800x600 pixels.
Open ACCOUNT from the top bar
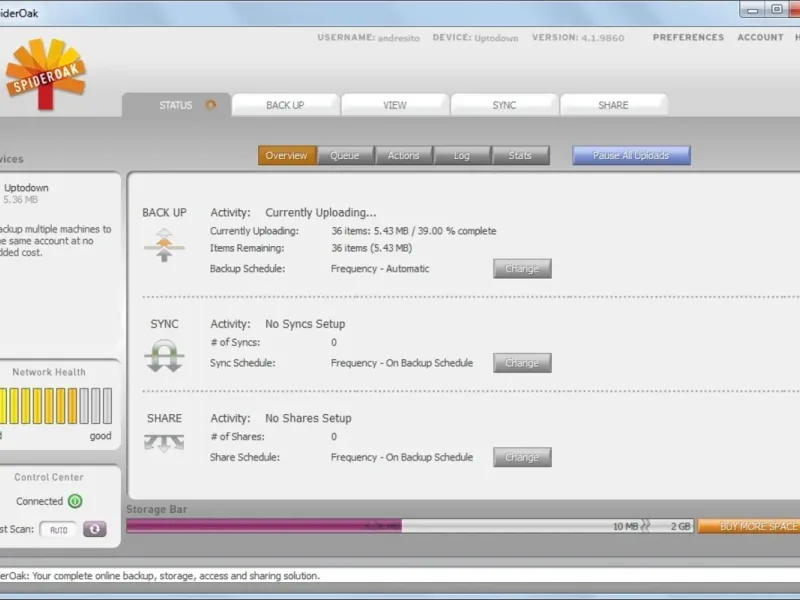pos(760,37)
